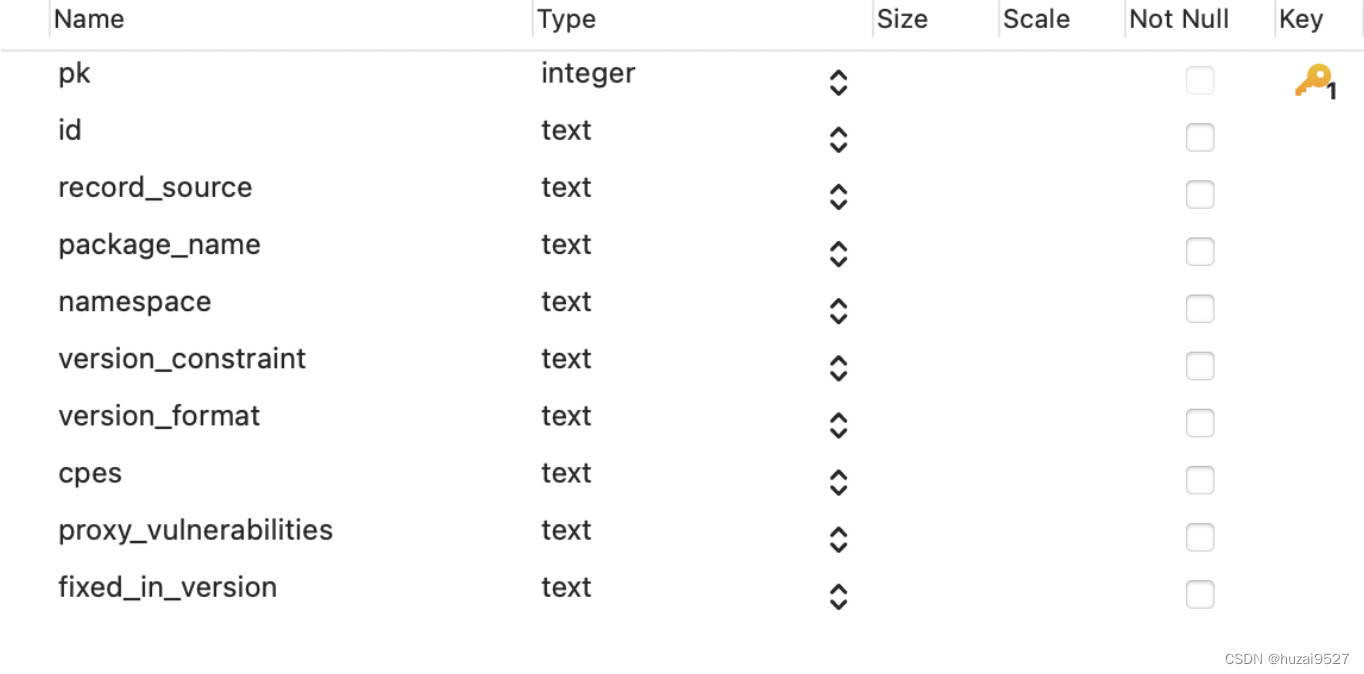The width and height of the screenshot is (1364, 674).
Task: Select the record_source field name
Action: (155, 188)
